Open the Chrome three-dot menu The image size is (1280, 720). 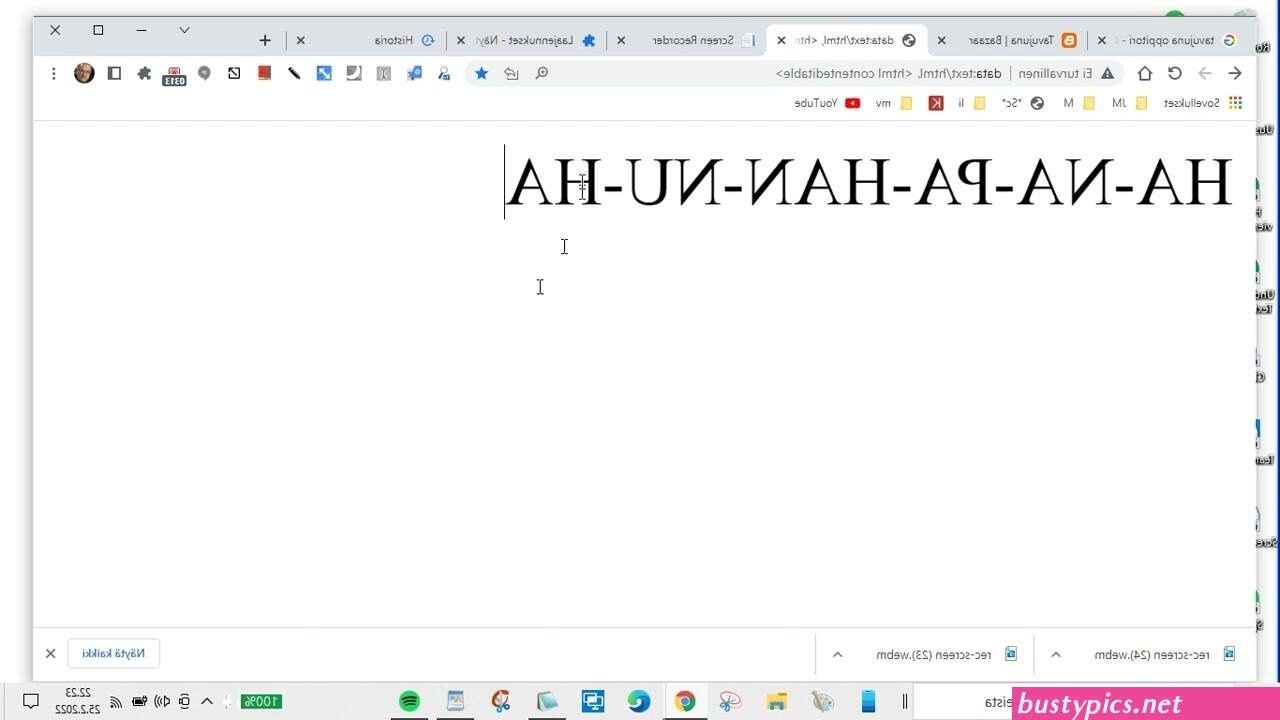(x=54, y=73)
